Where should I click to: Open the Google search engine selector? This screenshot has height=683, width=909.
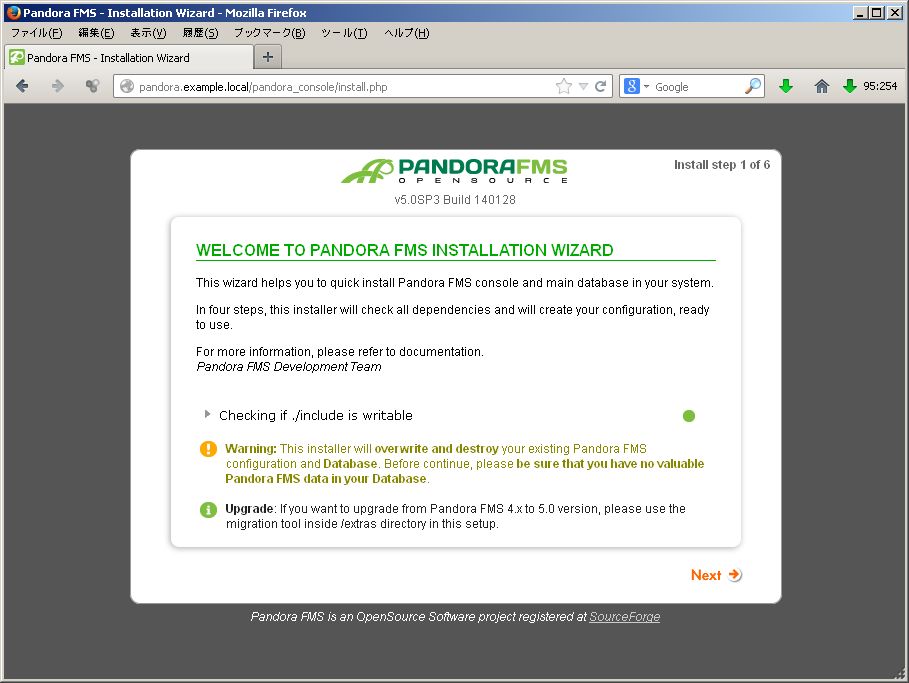(x=637, y=86)
